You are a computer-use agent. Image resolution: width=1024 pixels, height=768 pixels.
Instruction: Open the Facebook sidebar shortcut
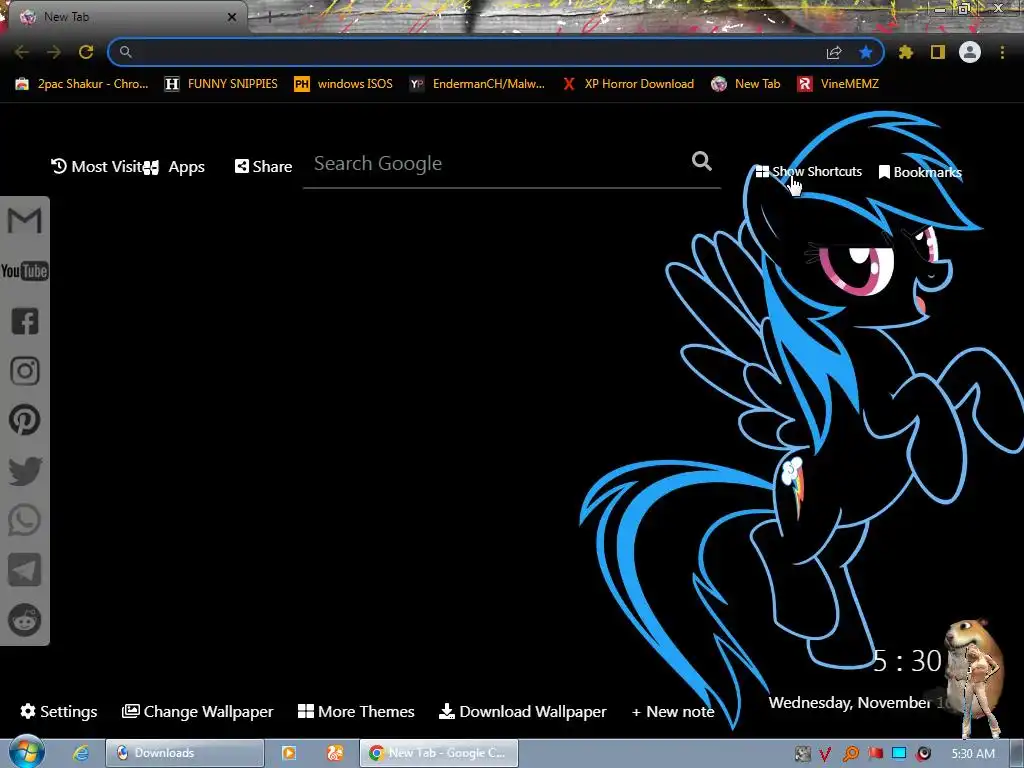coord(25,321)
